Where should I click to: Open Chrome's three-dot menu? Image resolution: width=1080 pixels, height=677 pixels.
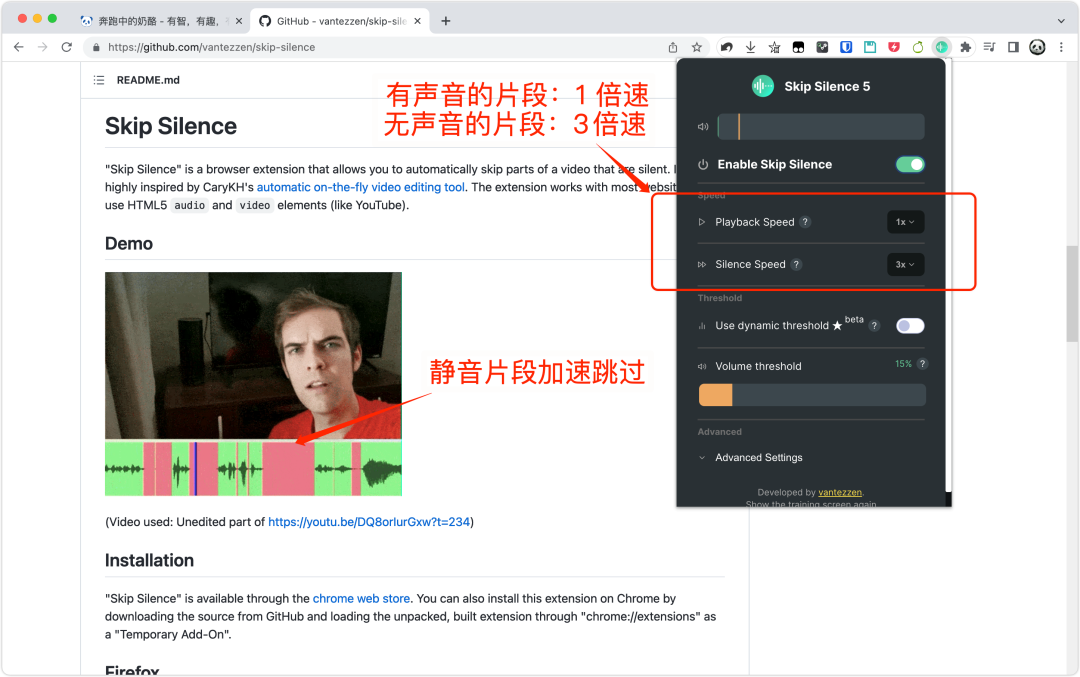[1061, 47]
